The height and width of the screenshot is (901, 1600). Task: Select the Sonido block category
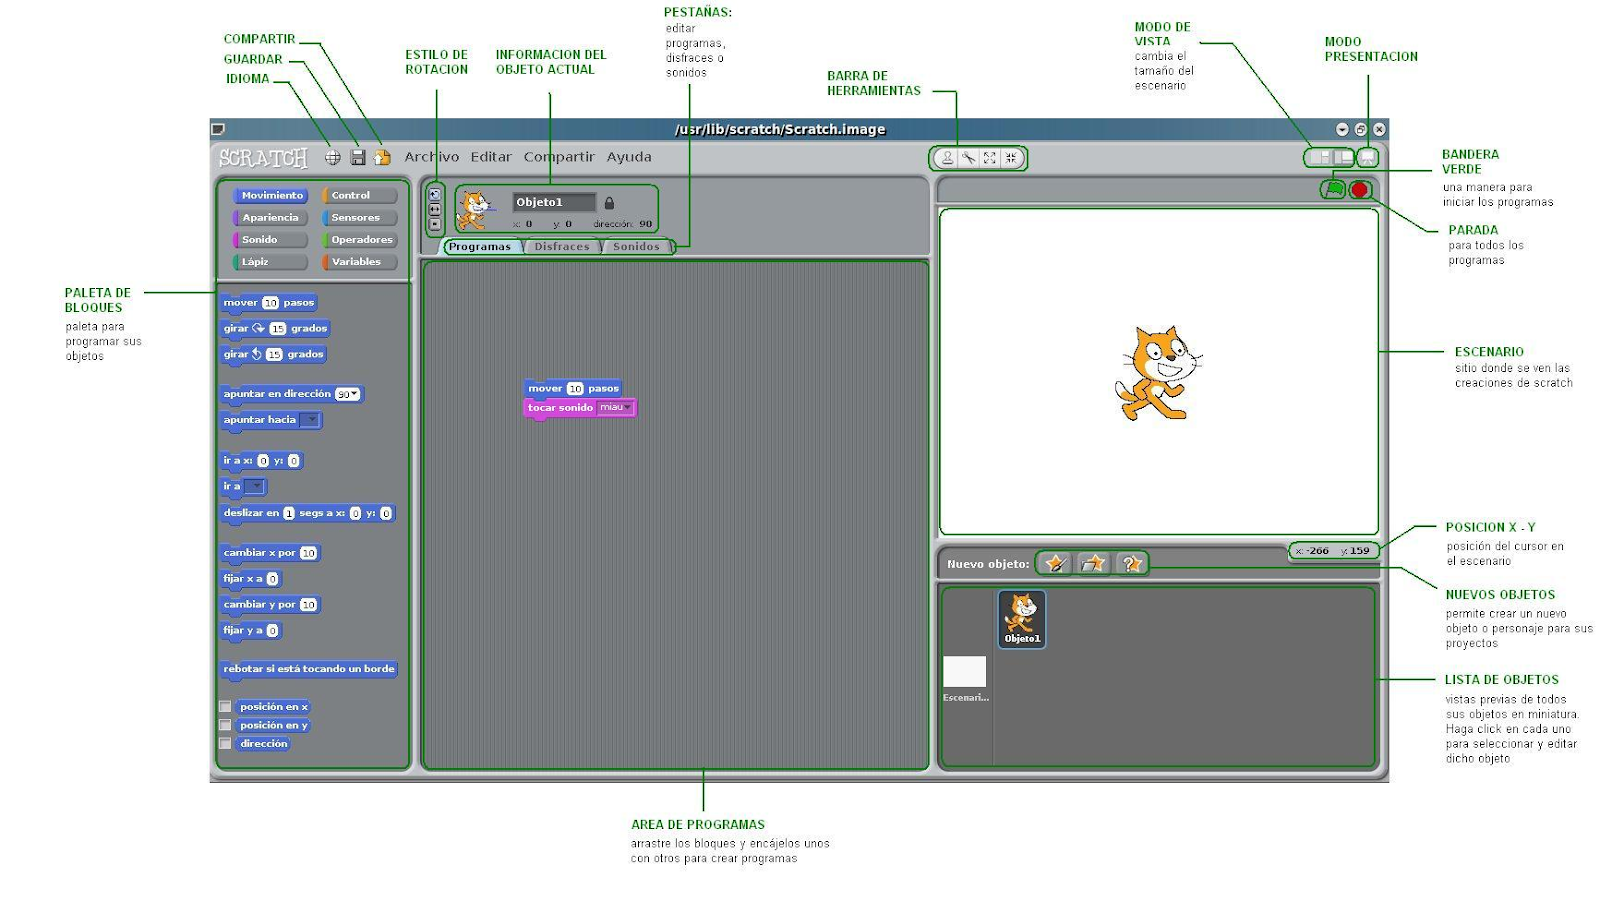pos(271,240)
